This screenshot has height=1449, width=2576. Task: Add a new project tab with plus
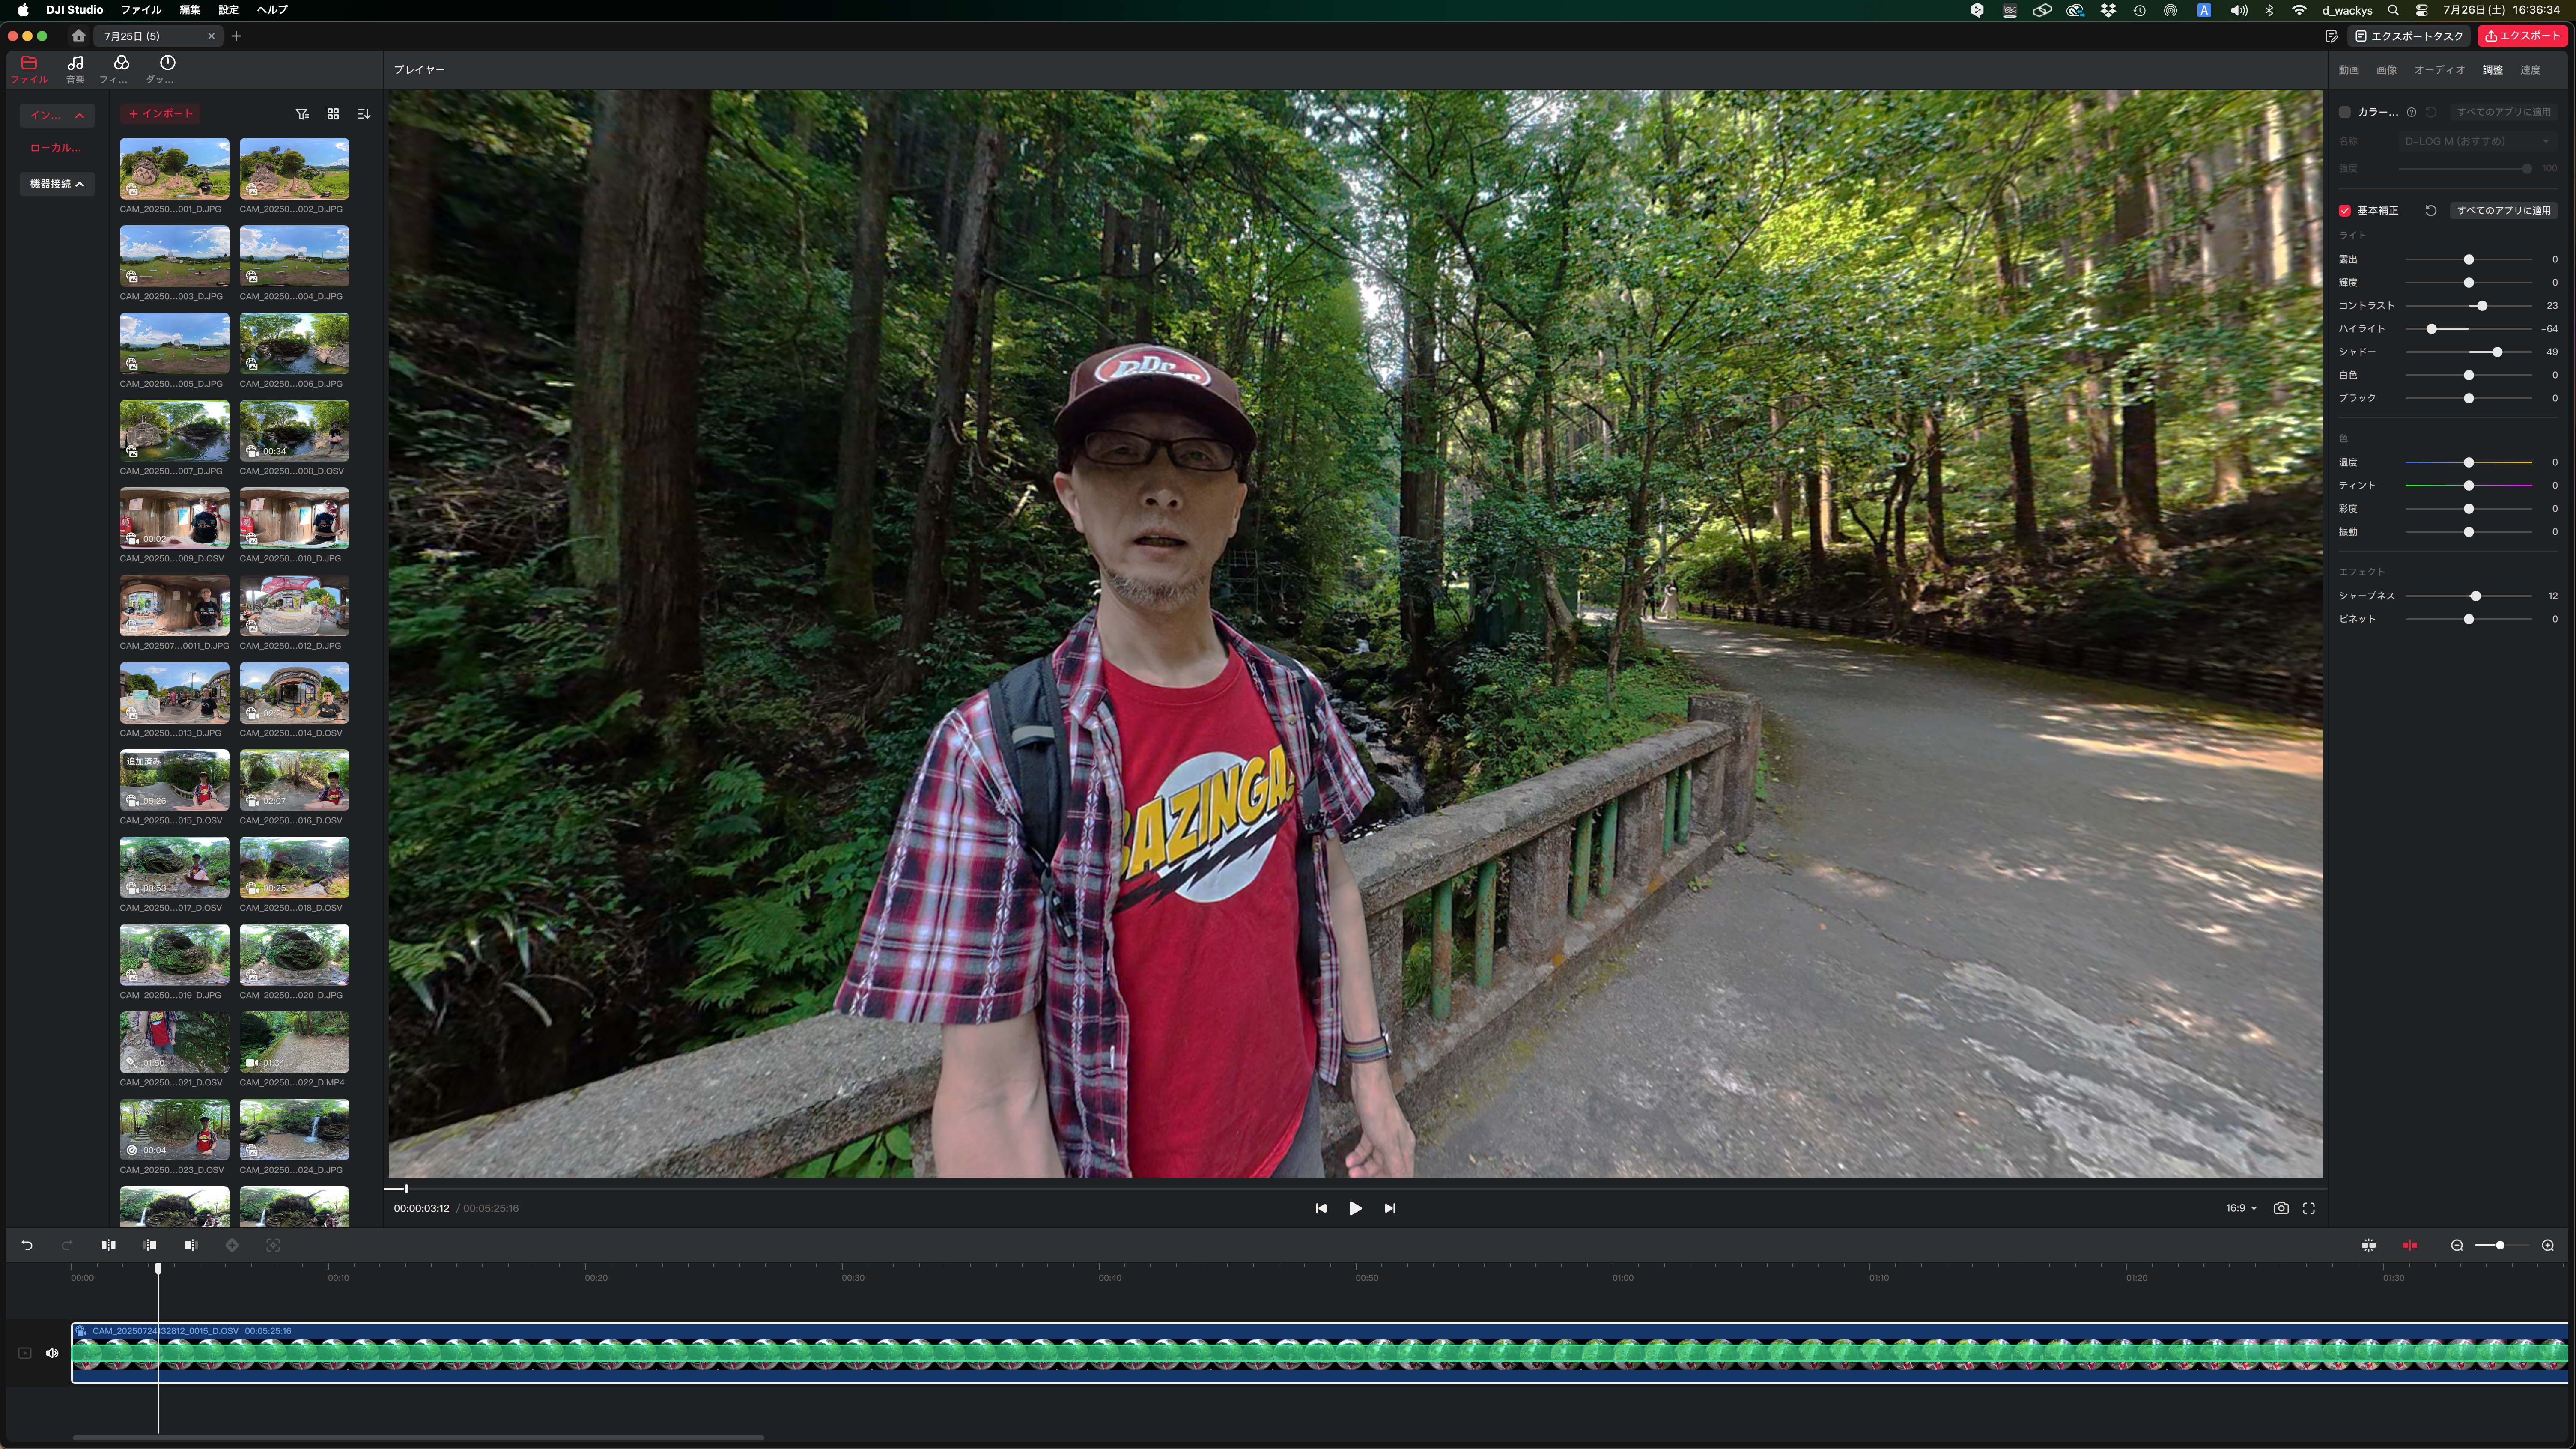click(x=236, y=36)
